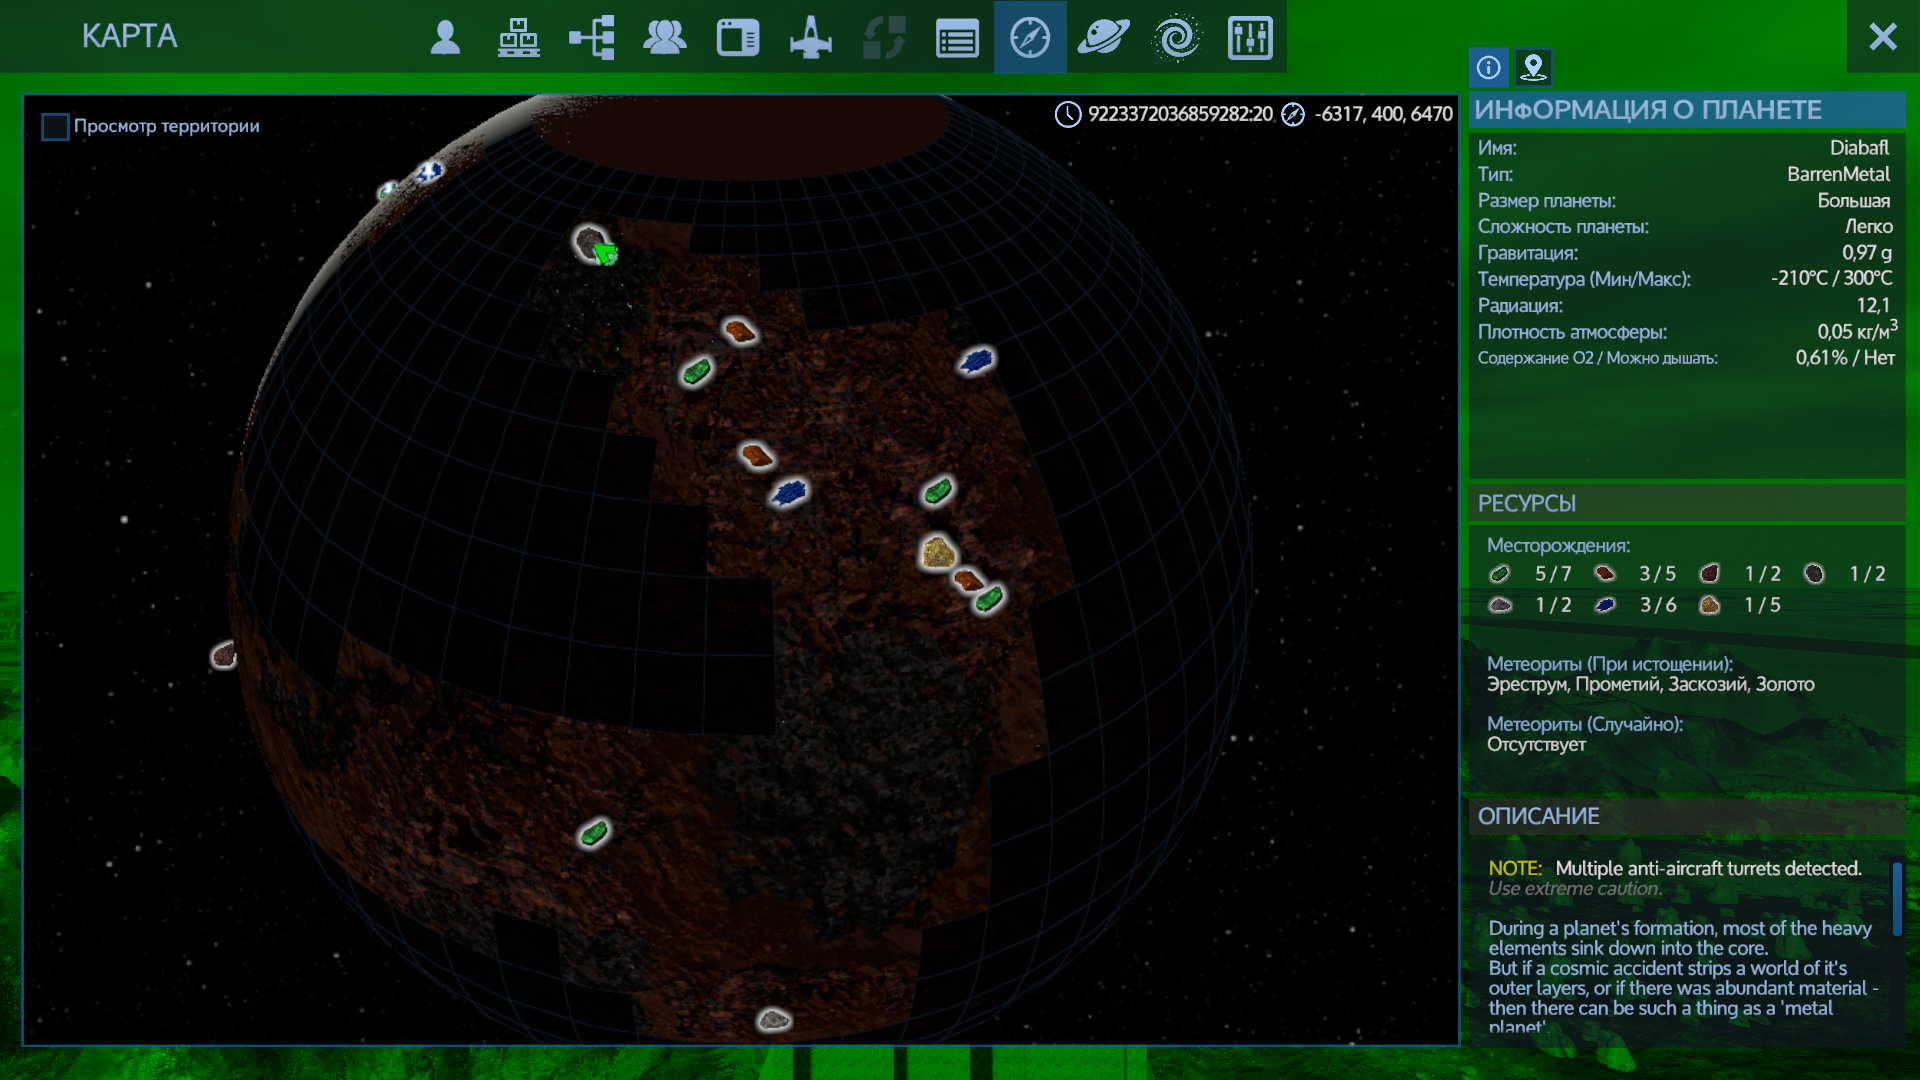Open the factions group tab icon

point(665,38)
